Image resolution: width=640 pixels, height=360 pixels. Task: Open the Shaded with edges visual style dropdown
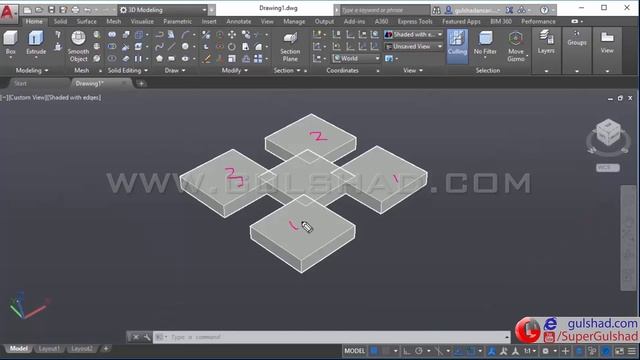point(413,35)
